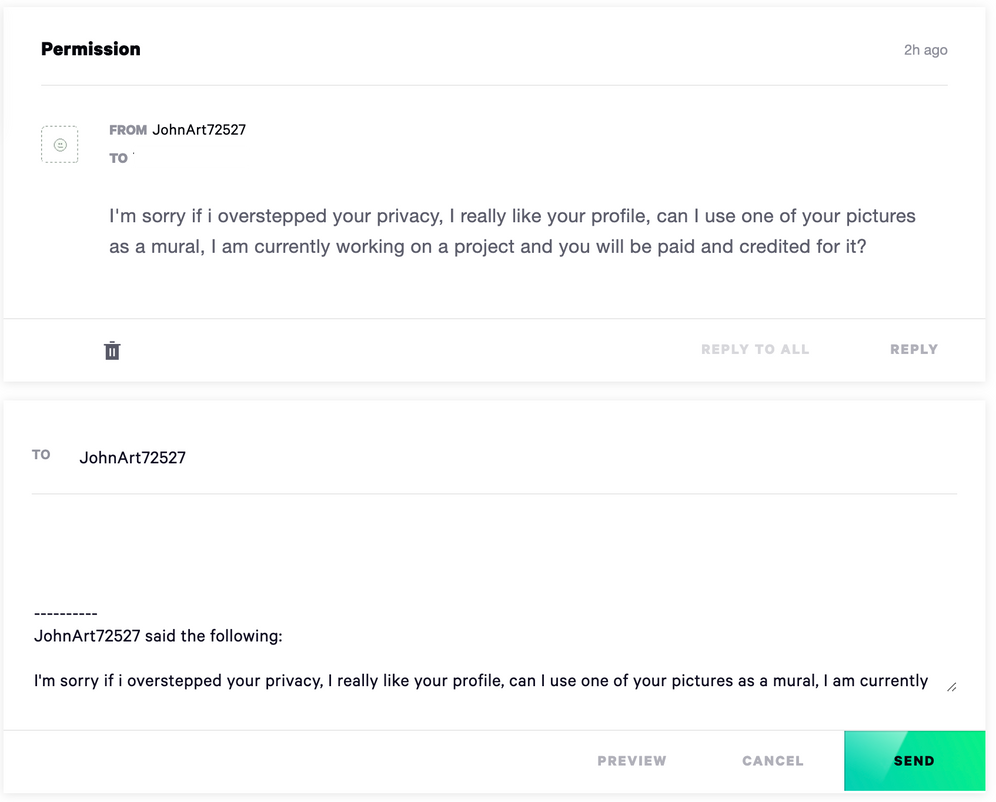Open JohnArt72527's profile from the FROM field
The height and width of the screenshot is (802, 996).
coord(199,129)
